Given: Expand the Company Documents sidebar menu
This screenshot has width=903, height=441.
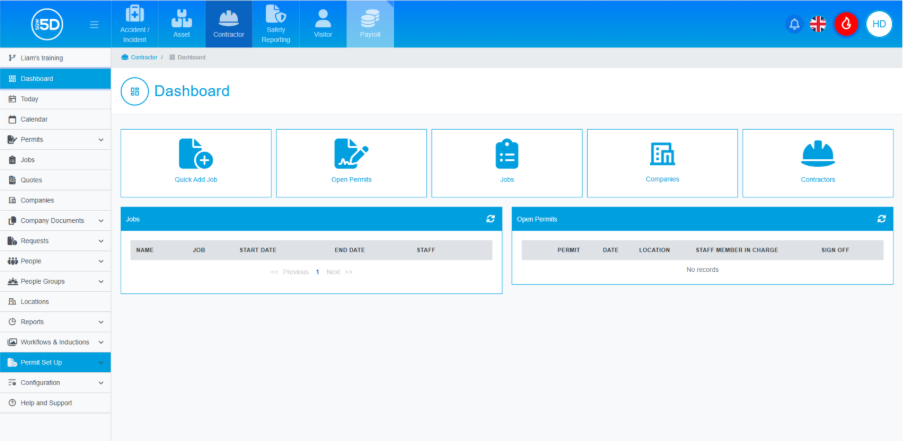Looking at the screenshot, I should click(x=101, y=221).
